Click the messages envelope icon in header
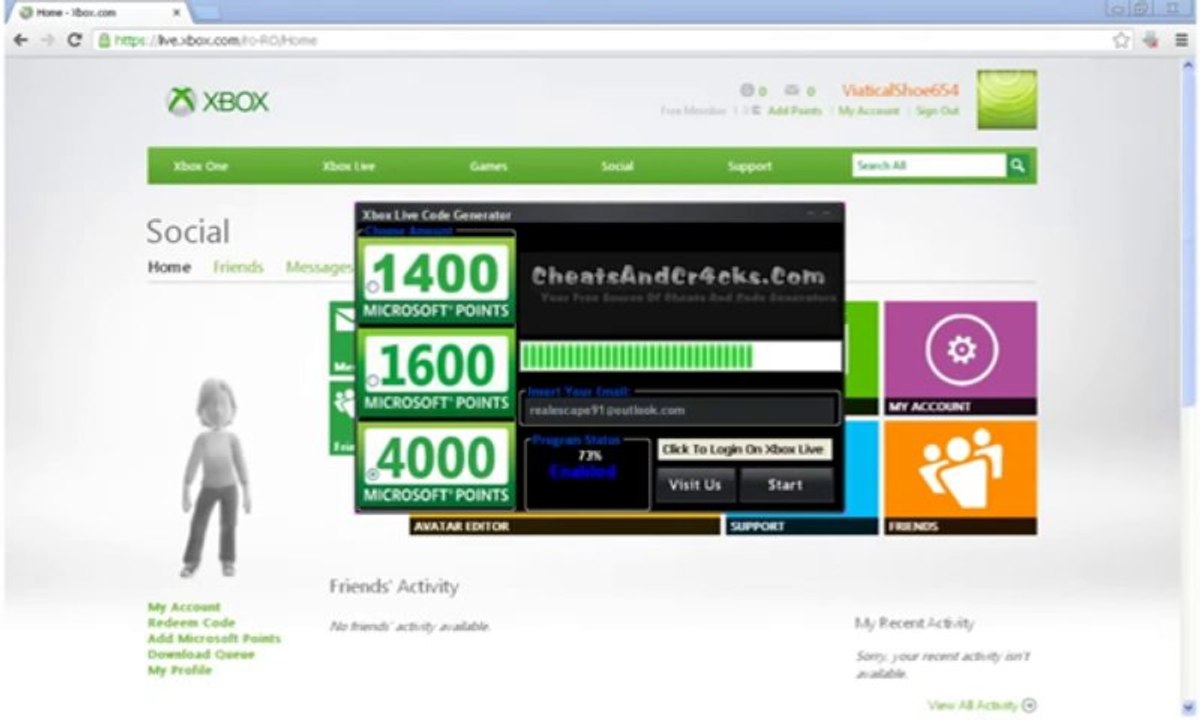 point(792,90)
